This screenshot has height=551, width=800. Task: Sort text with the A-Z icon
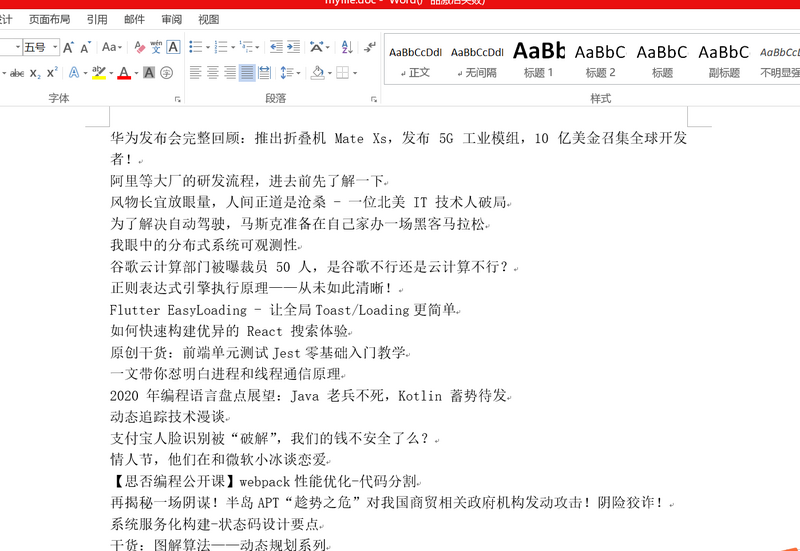pos(347,47)
